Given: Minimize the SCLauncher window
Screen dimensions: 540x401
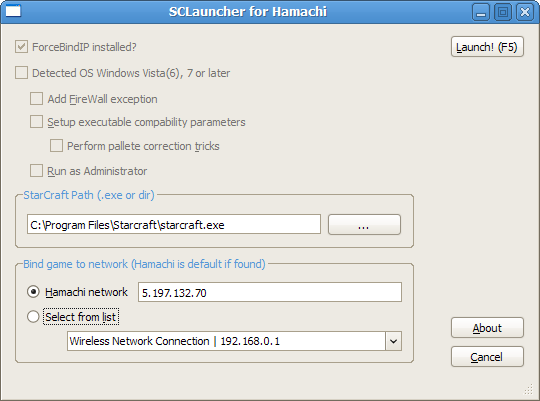Looking at the screenshot, I should pos(481,12).
